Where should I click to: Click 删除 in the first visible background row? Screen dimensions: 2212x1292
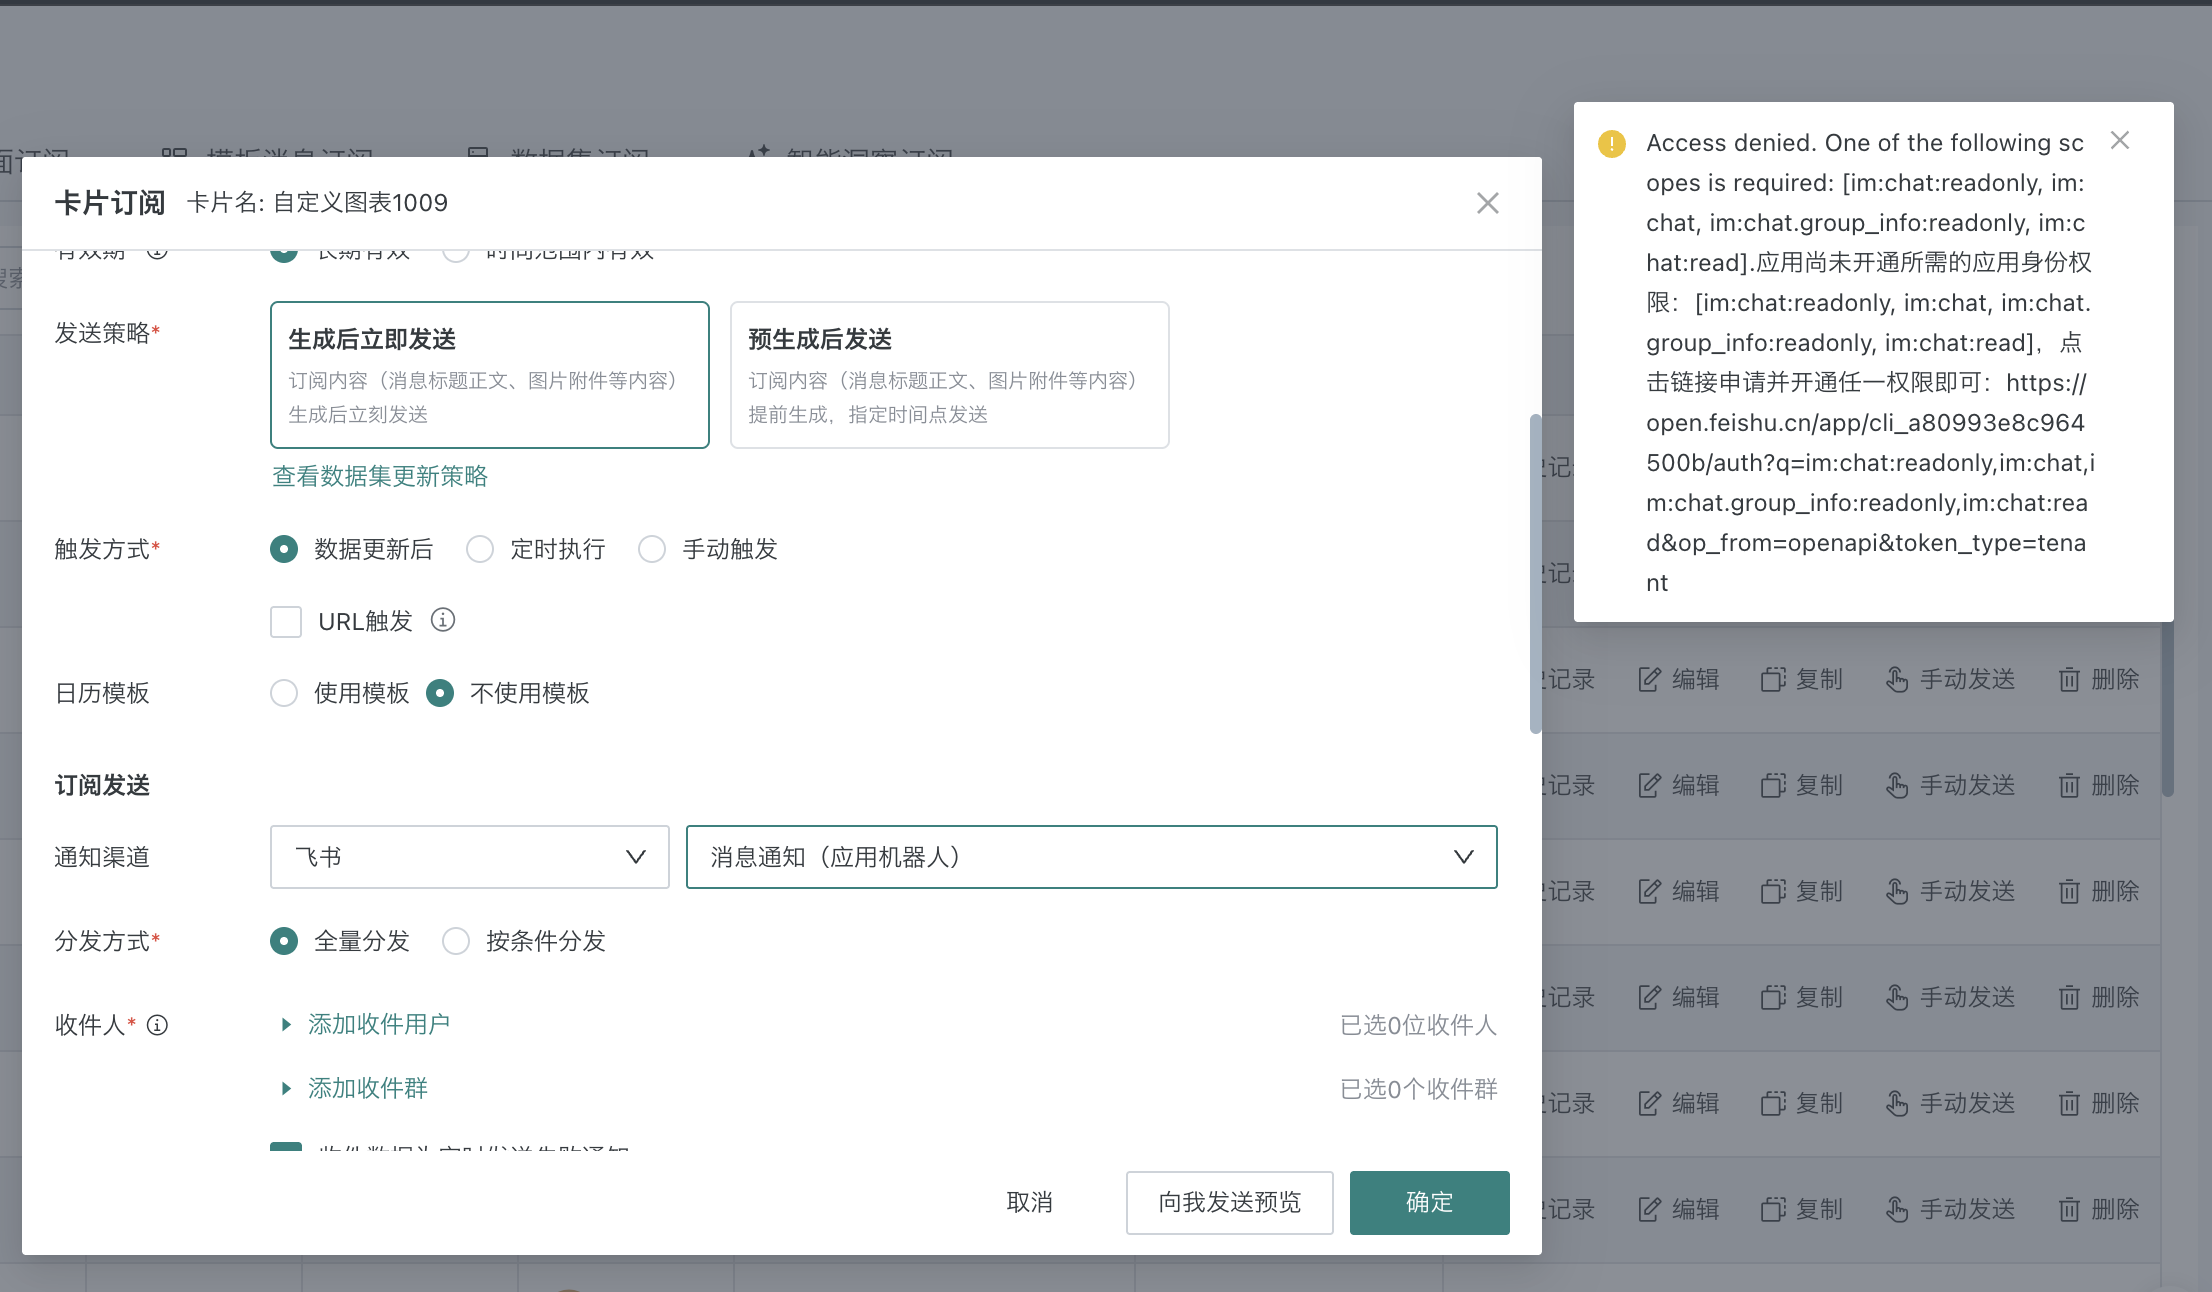tap(2099, 679)
